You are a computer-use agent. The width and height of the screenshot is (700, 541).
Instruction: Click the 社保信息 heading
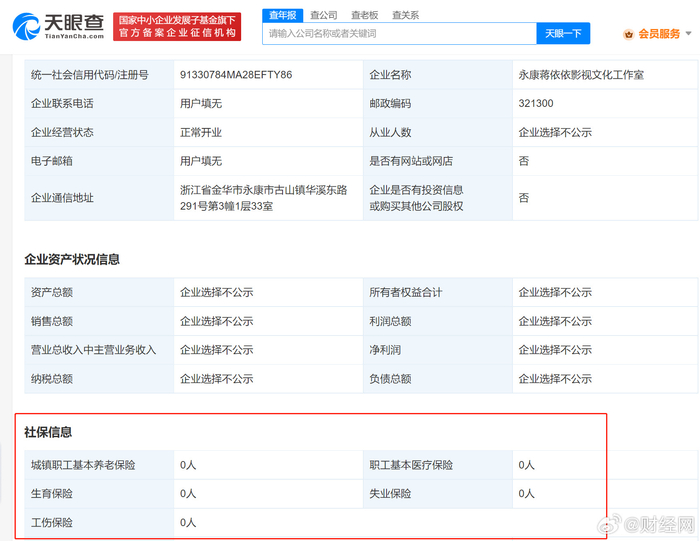[x=48, y=432]
